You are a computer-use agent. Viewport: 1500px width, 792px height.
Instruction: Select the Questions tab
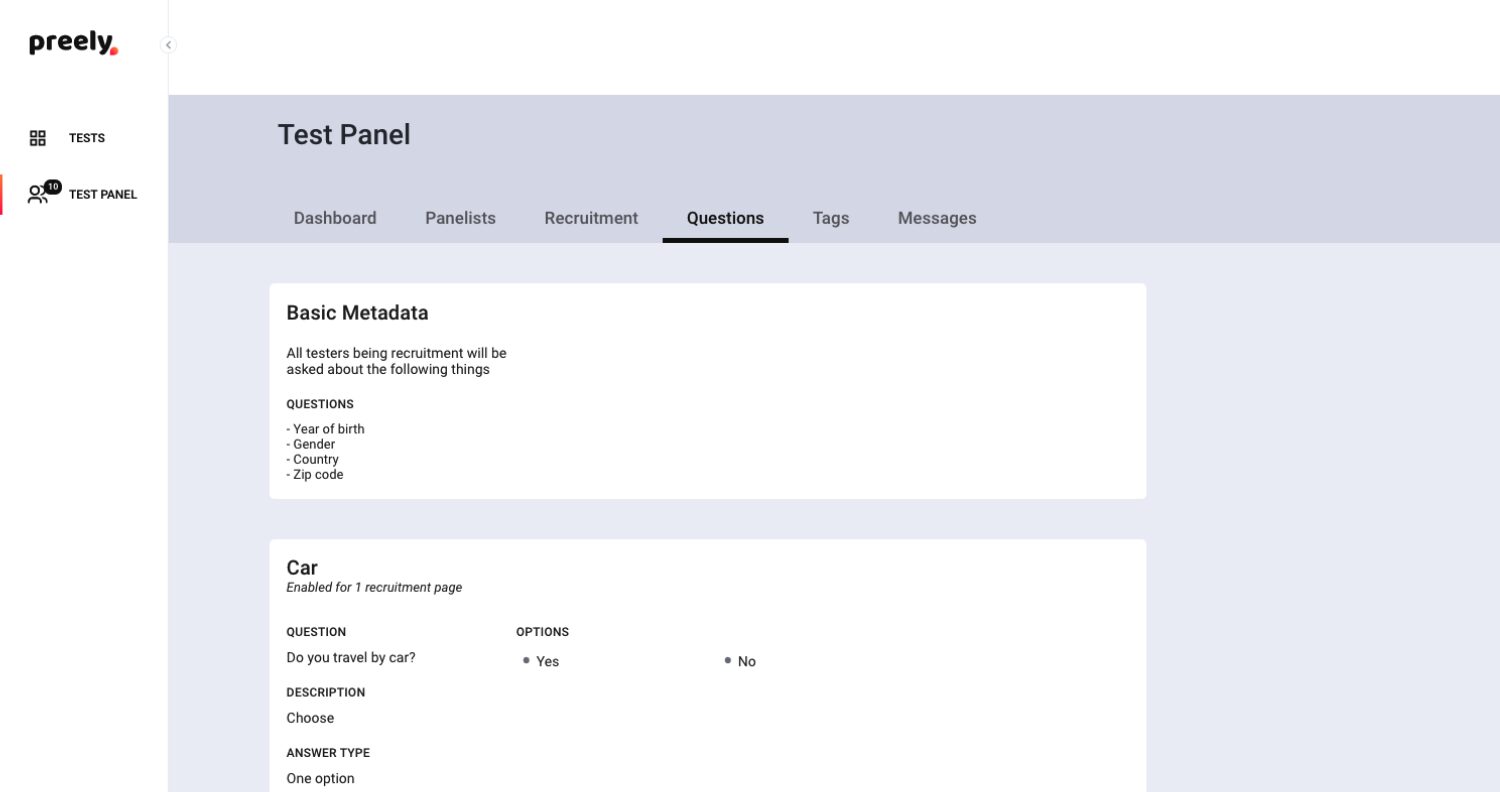coord(725,218)
